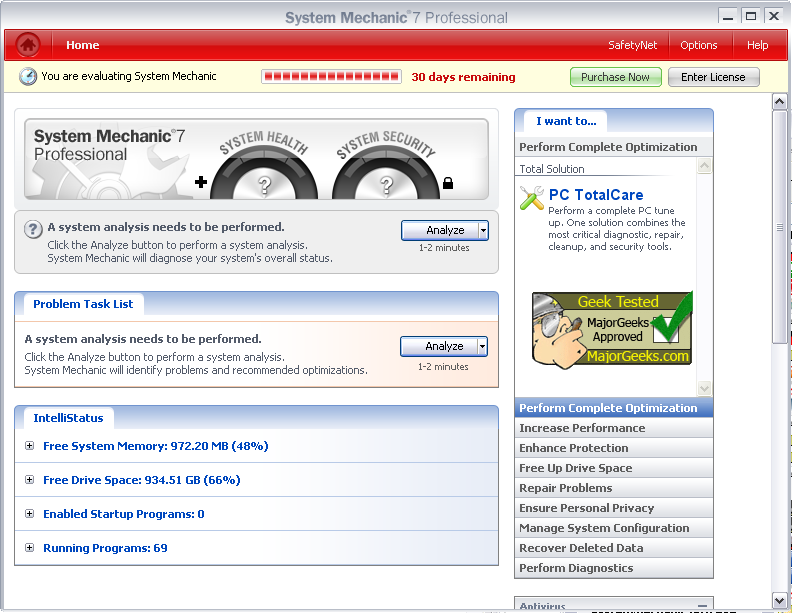
Task: Open the SafetyNet menu
Action: click(x=632, y=45)
